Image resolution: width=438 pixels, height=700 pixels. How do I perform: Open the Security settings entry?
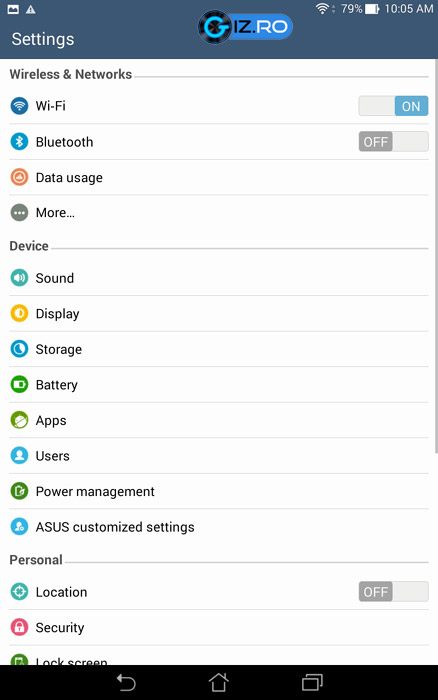[219, 627]
